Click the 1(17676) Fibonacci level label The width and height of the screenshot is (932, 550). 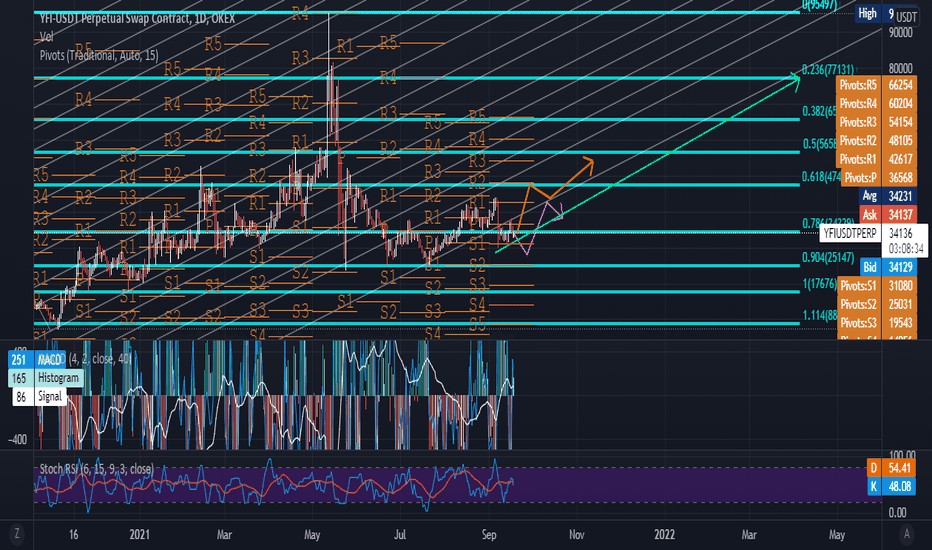[x=820, y=284]
